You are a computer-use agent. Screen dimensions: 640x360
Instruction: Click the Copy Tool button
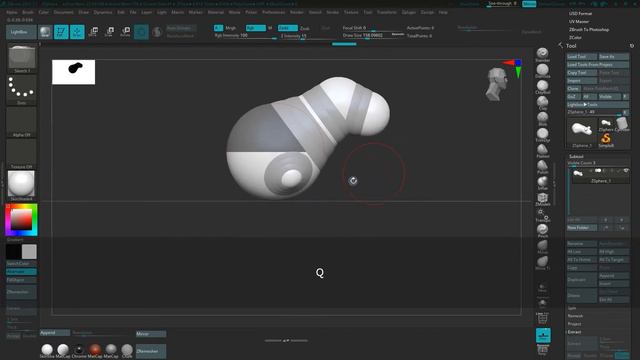point(582,73)
